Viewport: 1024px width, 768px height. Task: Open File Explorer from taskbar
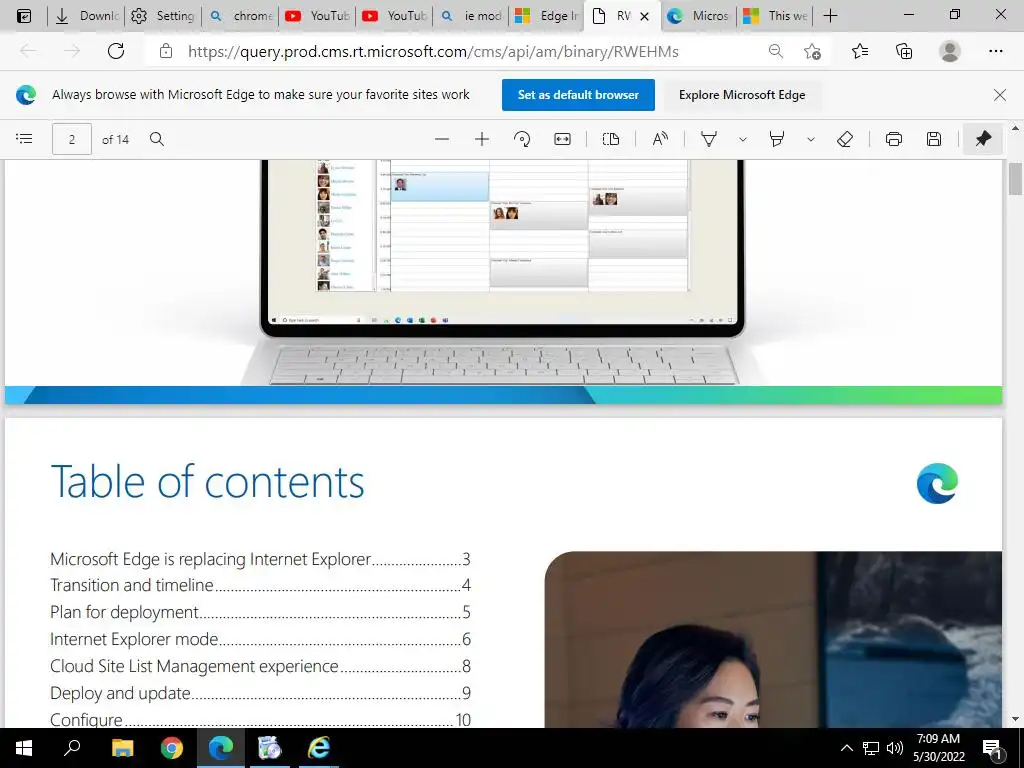(x=122, y=748)
